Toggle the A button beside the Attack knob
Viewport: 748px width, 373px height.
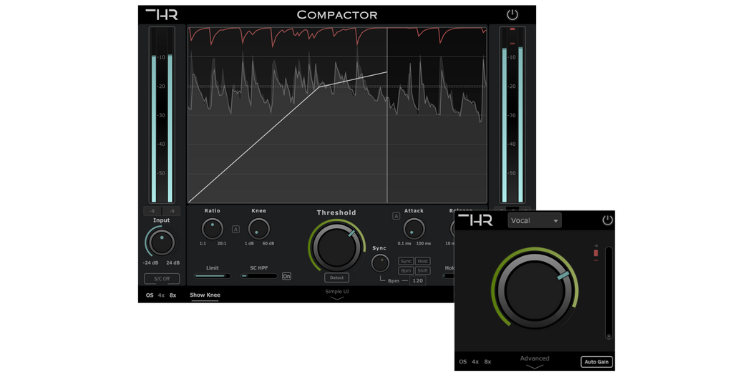coord(396,216)
